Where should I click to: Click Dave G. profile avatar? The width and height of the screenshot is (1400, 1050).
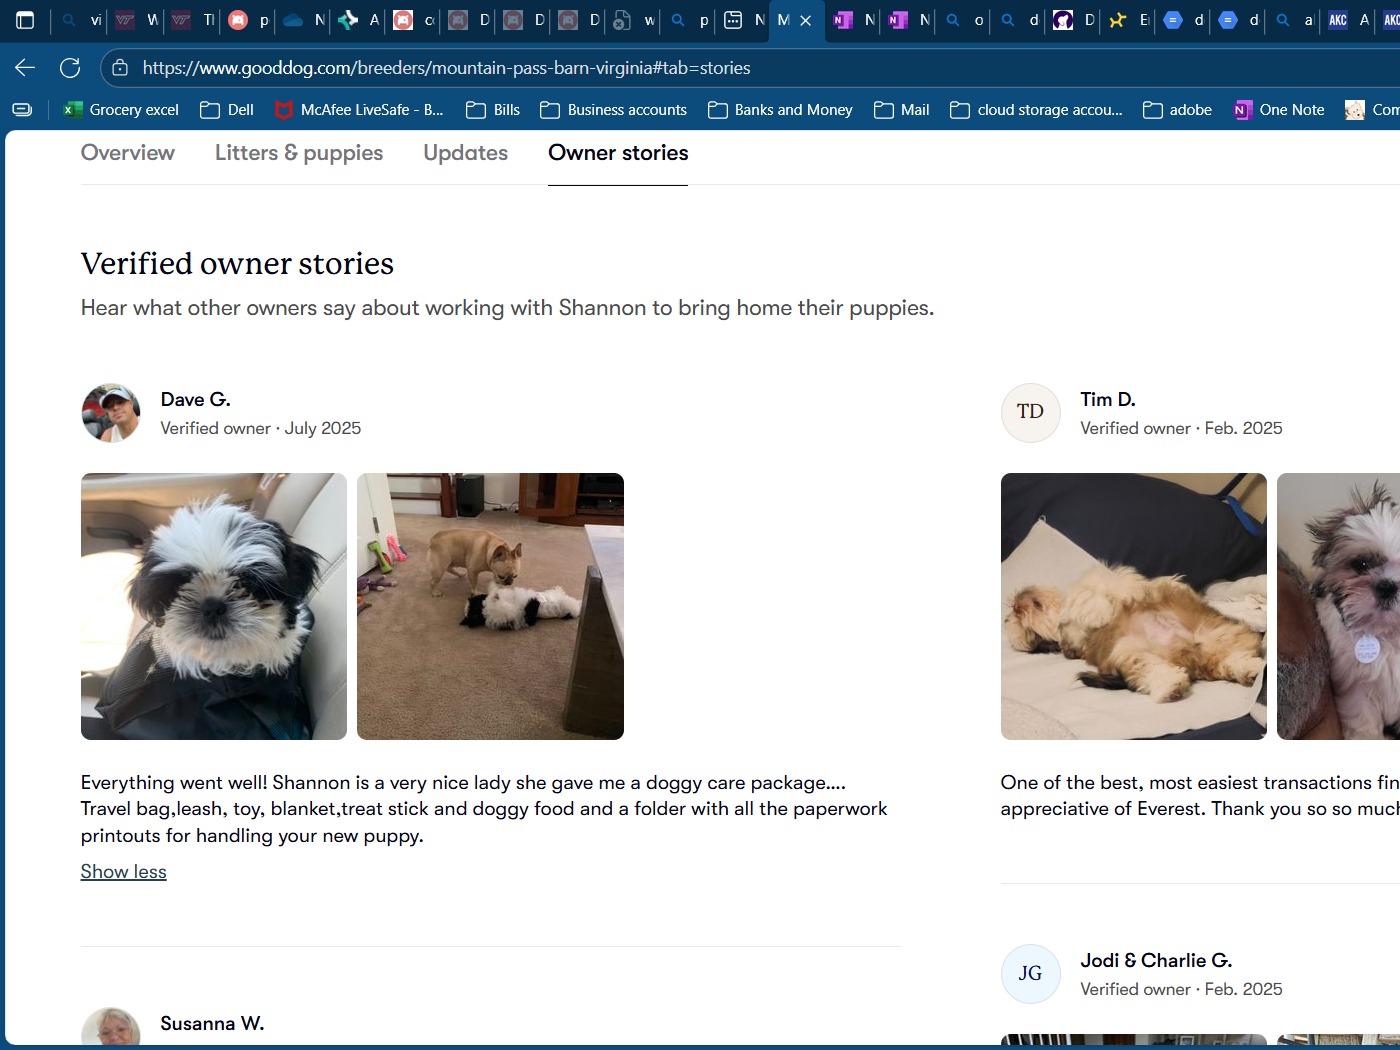click(111, 413)
